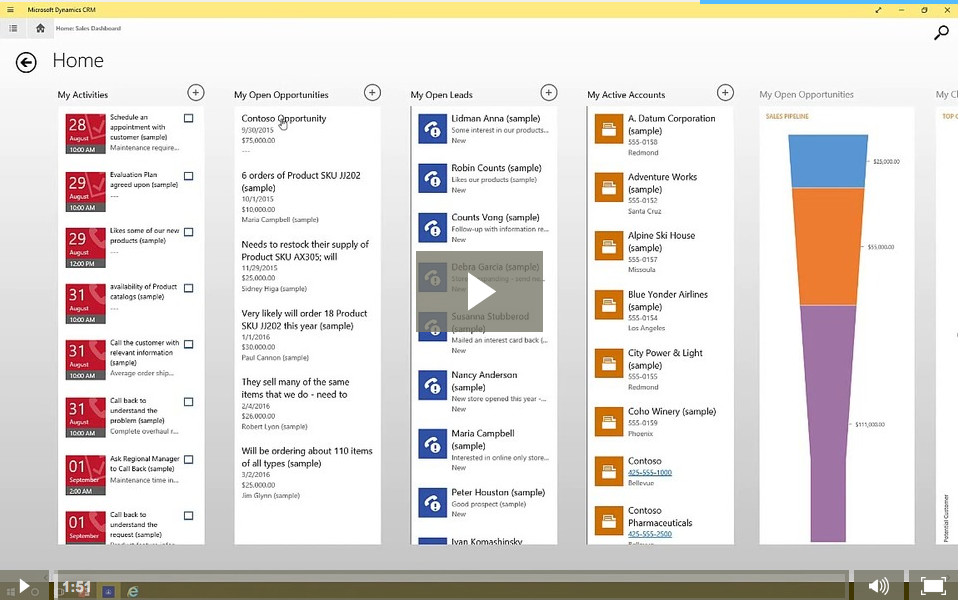Image resolution: width=958 pixels, height=600 pixels.
Task: Check off Call back to understand the problem
Action: tap(189, 402)
